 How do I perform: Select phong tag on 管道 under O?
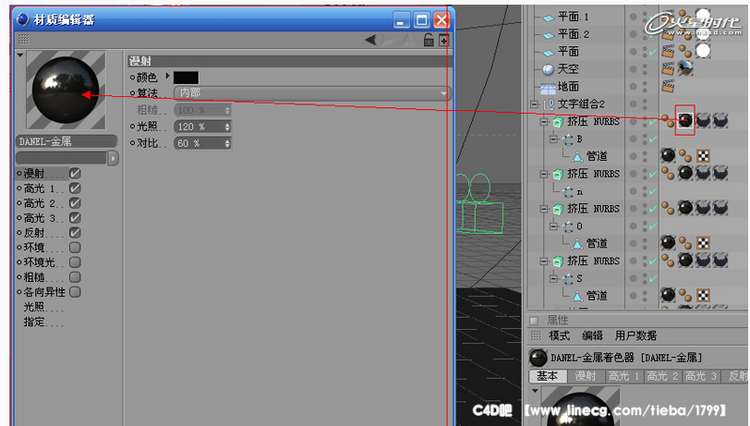click(x=685, y=243)
